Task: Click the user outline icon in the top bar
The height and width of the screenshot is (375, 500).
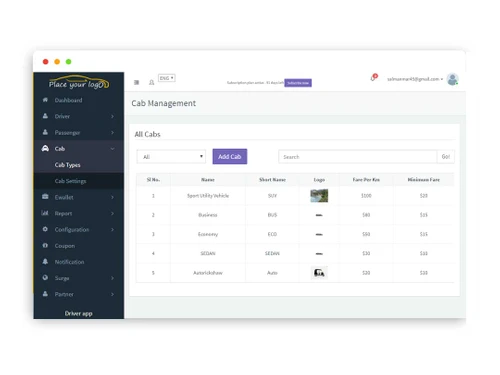Action: pyautogui.click(x=151, y=82)
